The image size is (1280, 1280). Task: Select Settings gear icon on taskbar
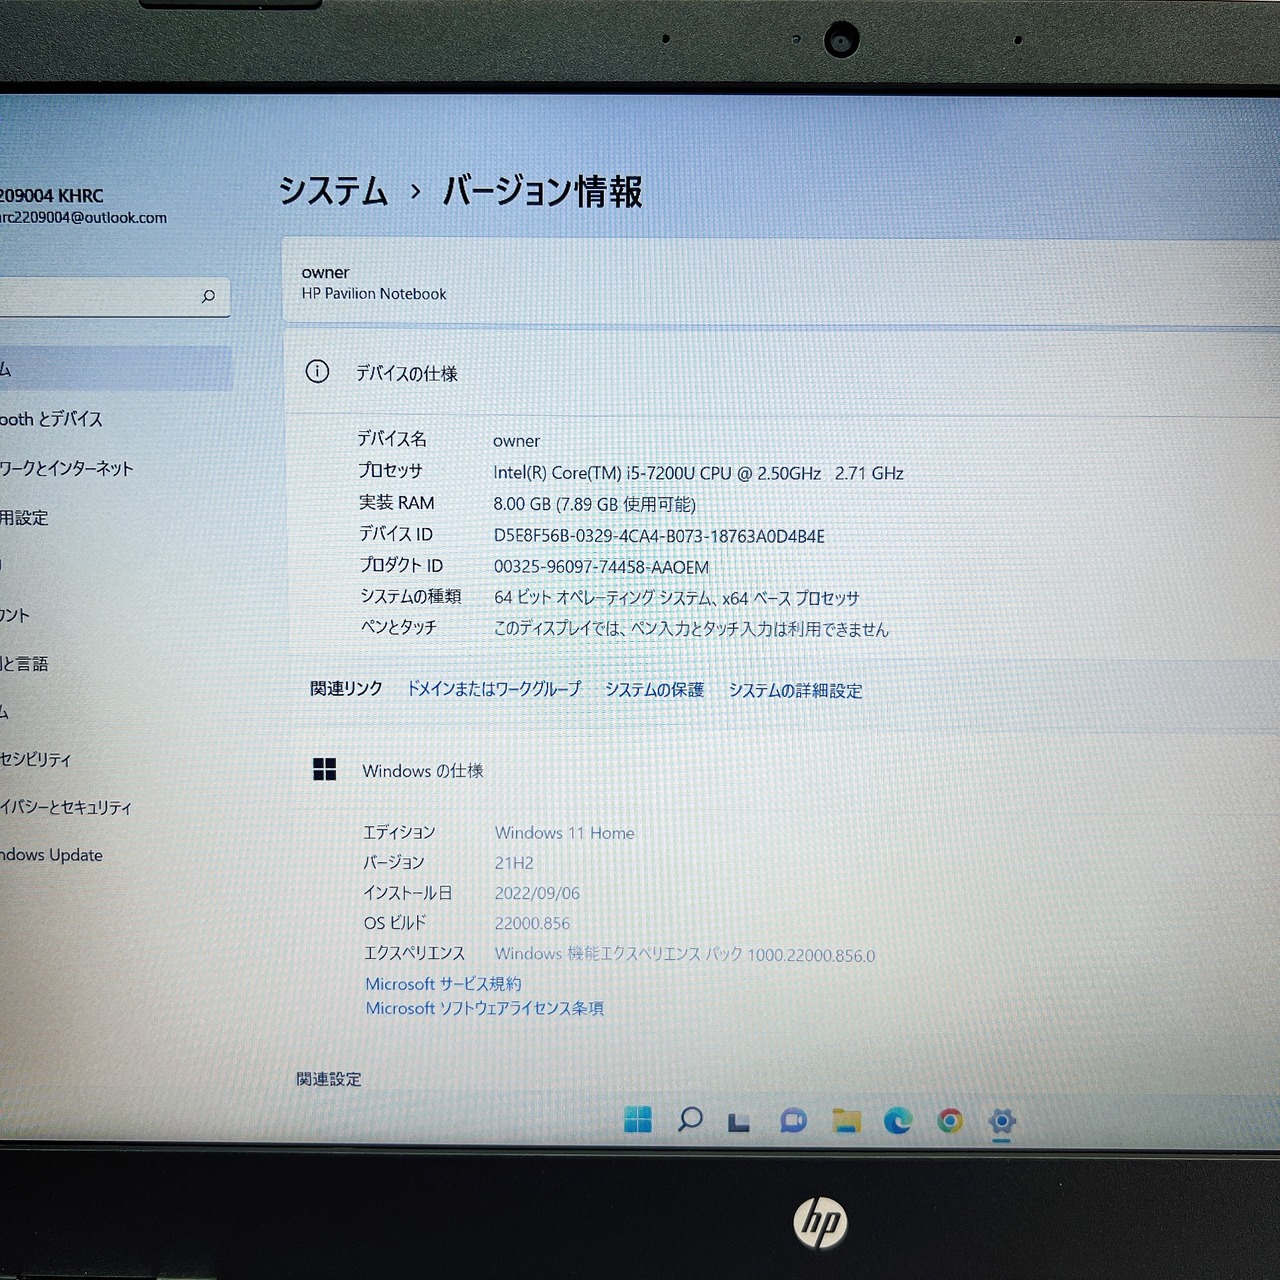coord(1002,1121)
